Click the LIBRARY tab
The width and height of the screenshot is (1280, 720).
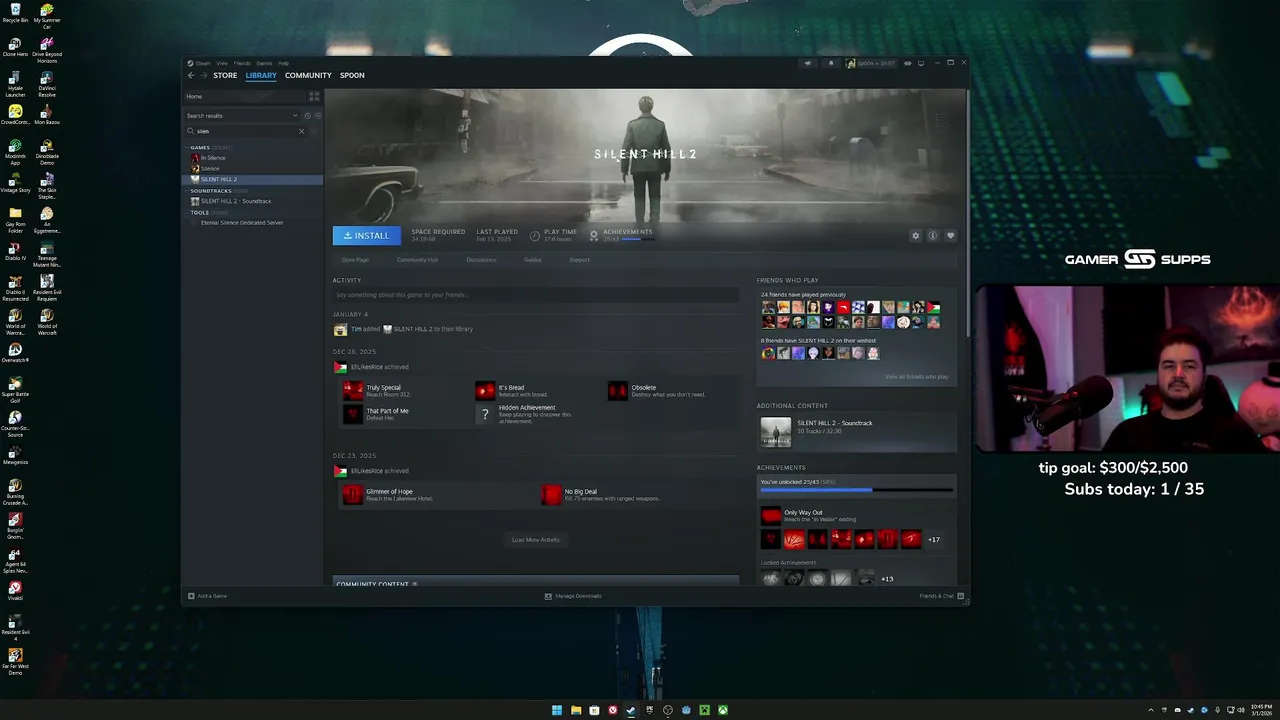(261, 75)
